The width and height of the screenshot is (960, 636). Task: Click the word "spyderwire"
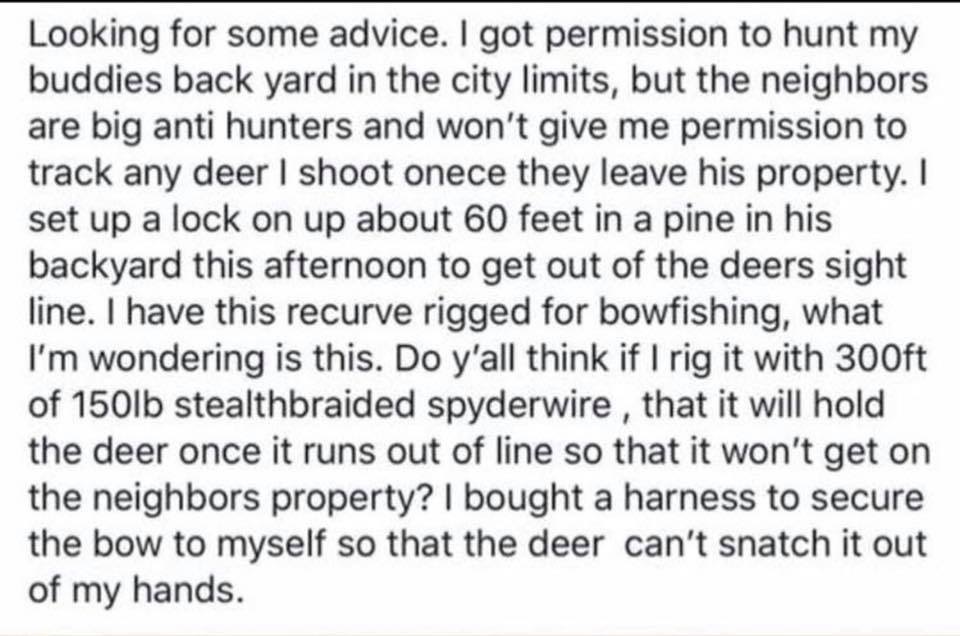coord(520,405)
